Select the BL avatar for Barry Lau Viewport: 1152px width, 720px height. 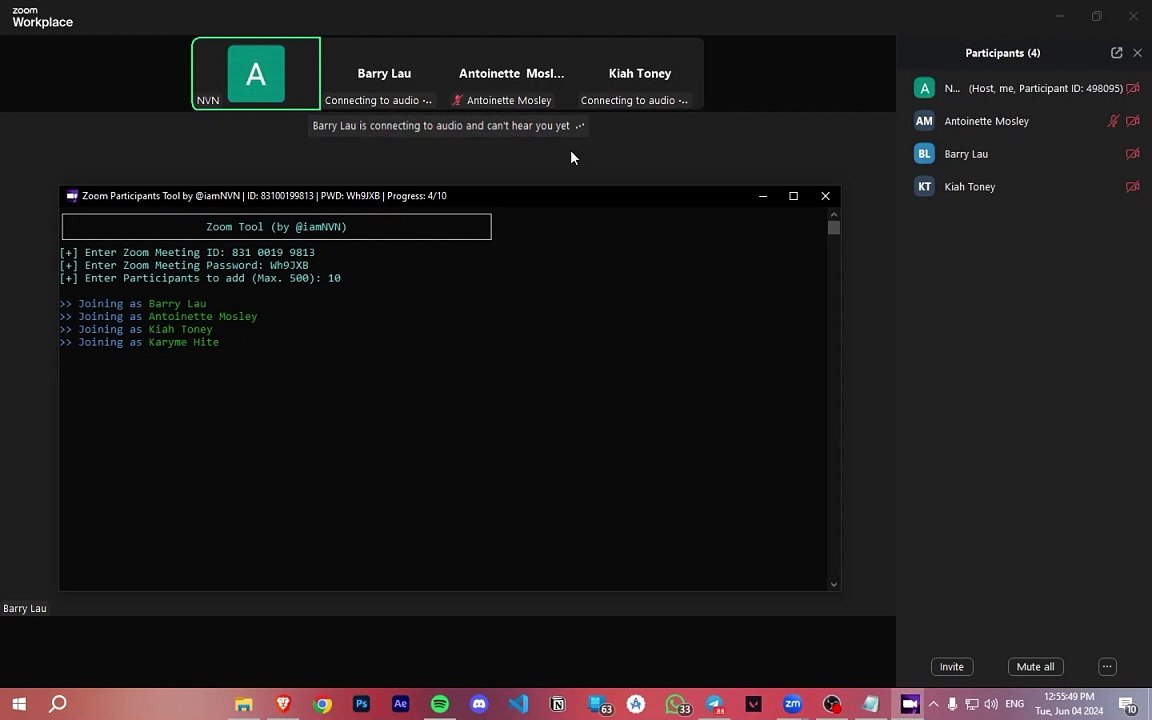click(x=924, y=154)
